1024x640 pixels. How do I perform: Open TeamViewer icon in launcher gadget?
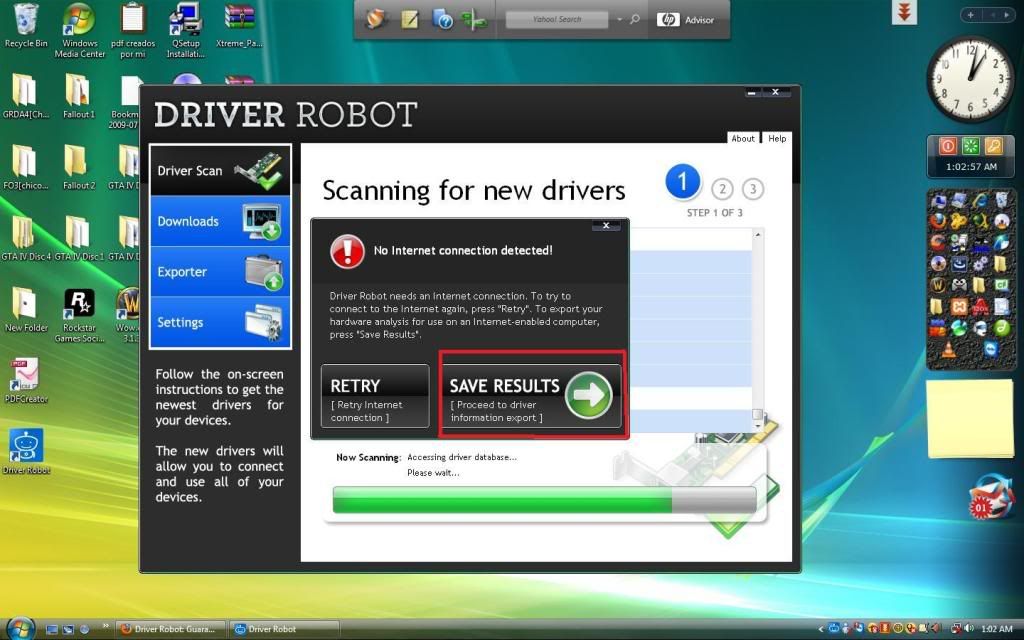pos(991,349)
